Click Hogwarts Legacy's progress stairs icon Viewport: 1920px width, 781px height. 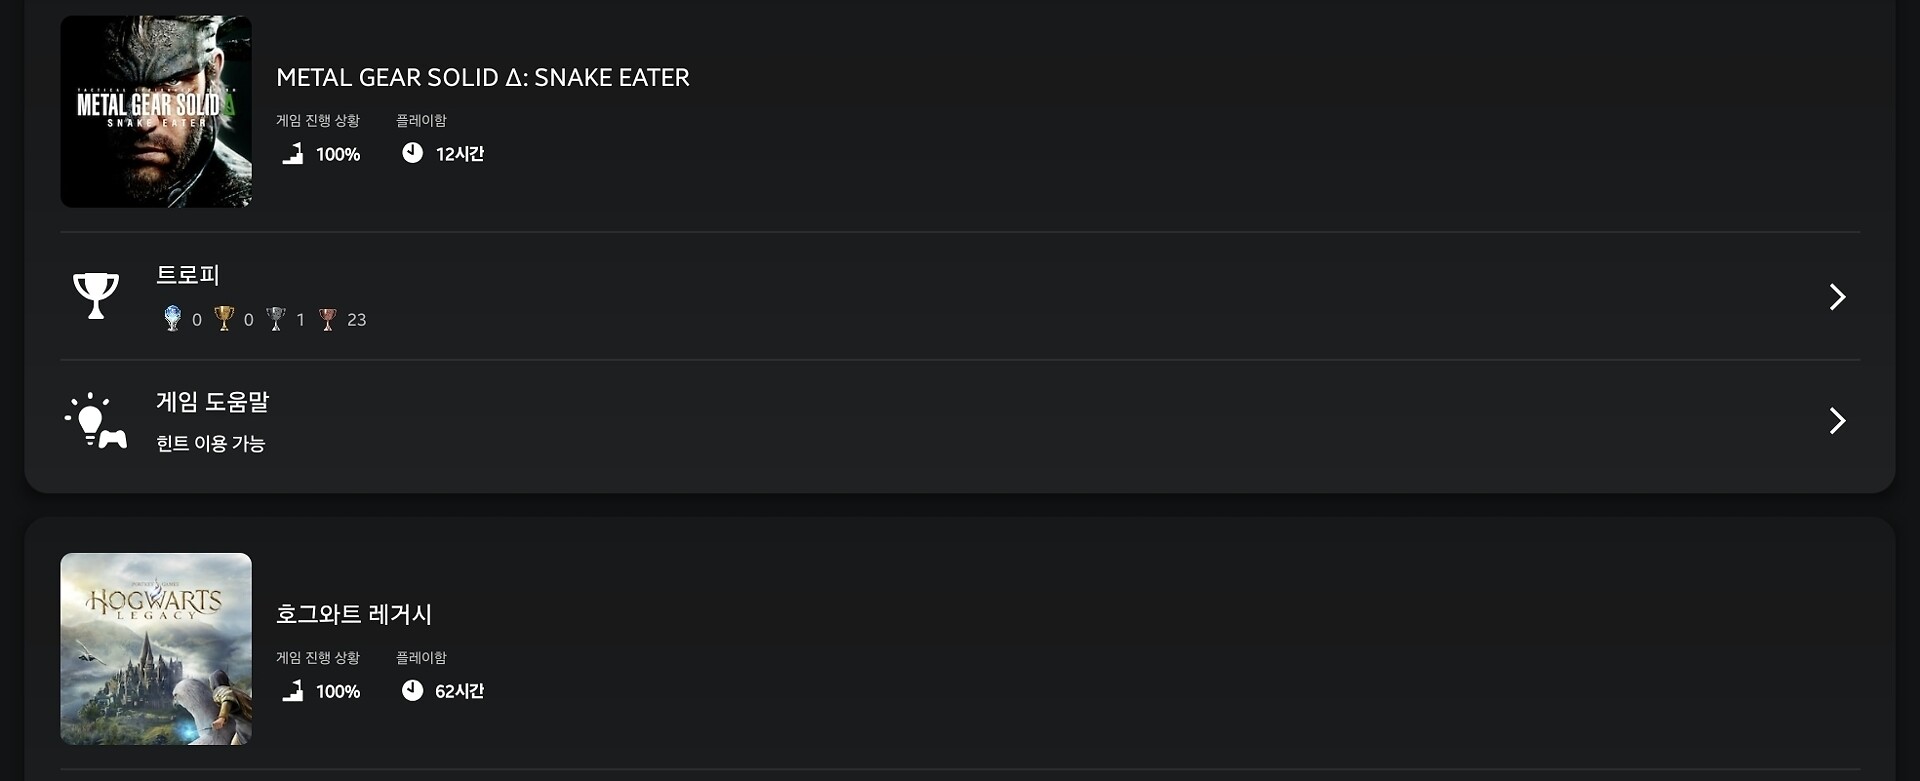click(x=292, y=691)
